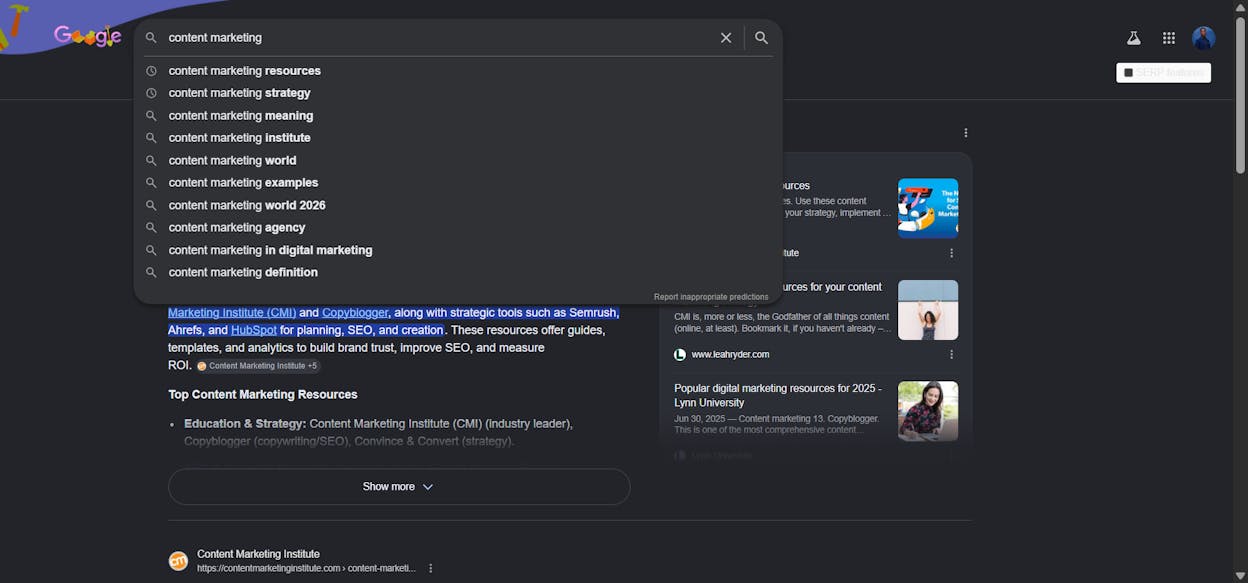Screen dimensions: 1248x583
Task: Expand AI overview with Show more
Action: click(399, 487)
